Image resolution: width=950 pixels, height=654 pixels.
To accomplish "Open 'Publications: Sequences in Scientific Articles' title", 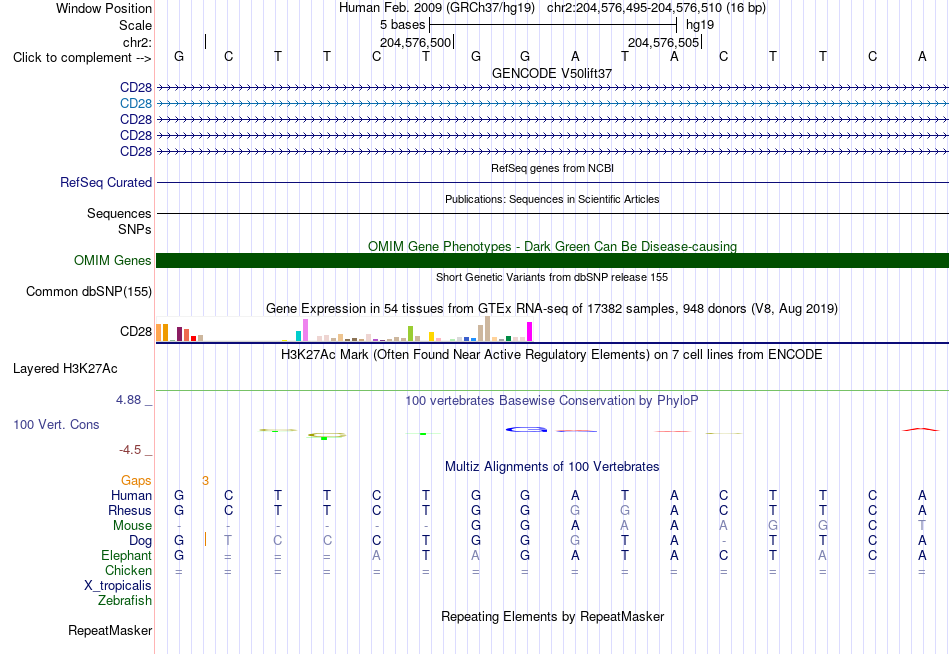I will (x=552, y=199).
